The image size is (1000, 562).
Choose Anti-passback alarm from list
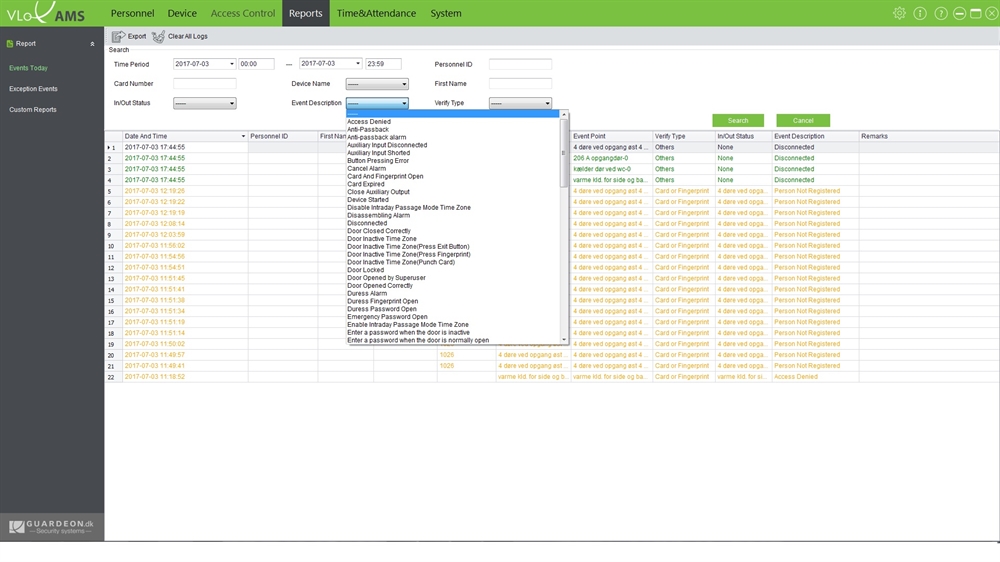click(x=376, y=137)
